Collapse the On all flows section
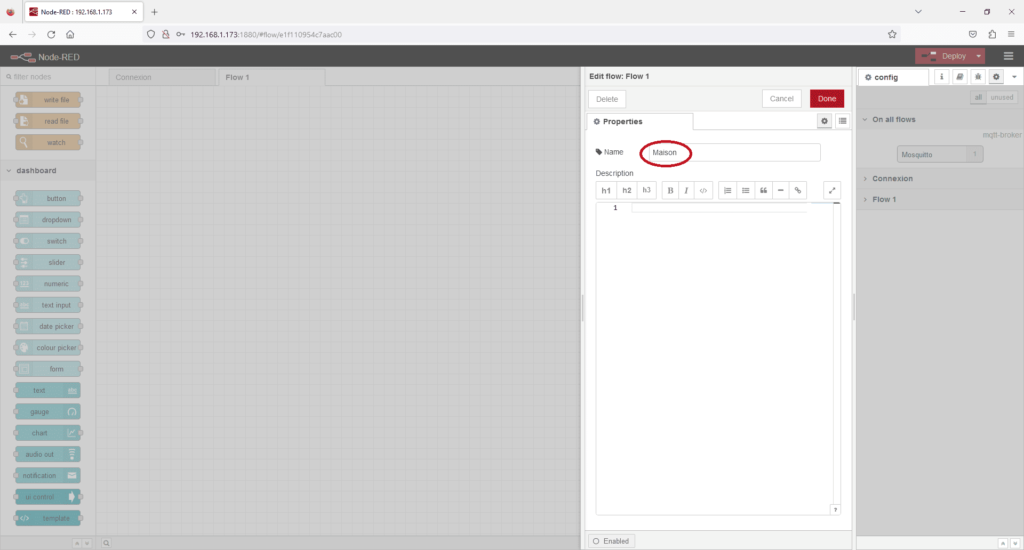Viewport: 1024px width, 550px height. click(x=893, y=119)
